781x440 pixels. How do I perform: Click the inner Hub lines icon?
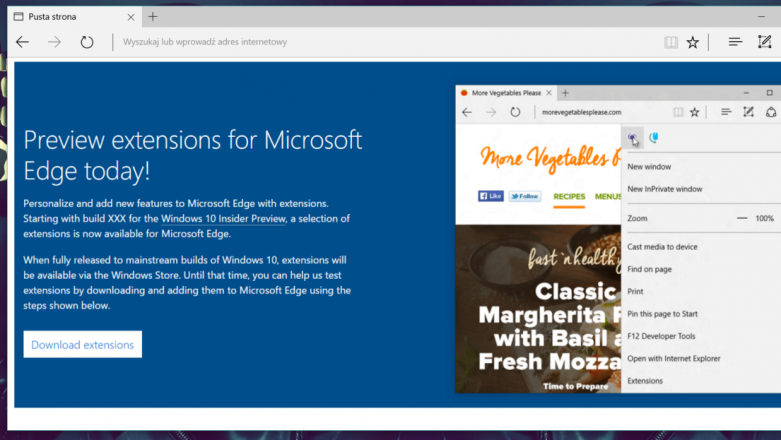[726, 112]
